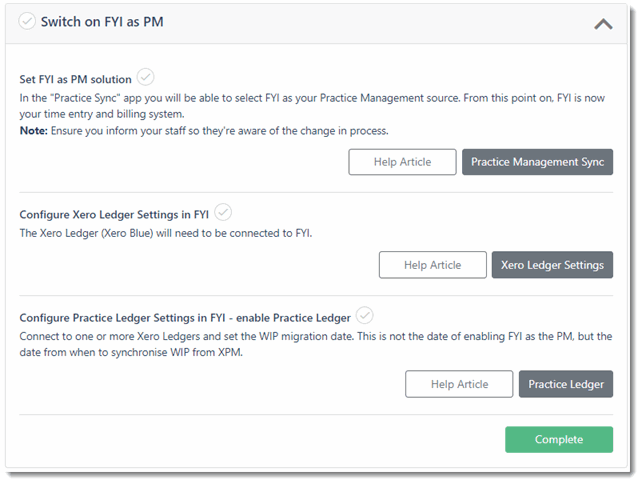Open Help Article for Xero Ledger Settings
This screenshot has height=484, width=642.
(x=432, y=265)
